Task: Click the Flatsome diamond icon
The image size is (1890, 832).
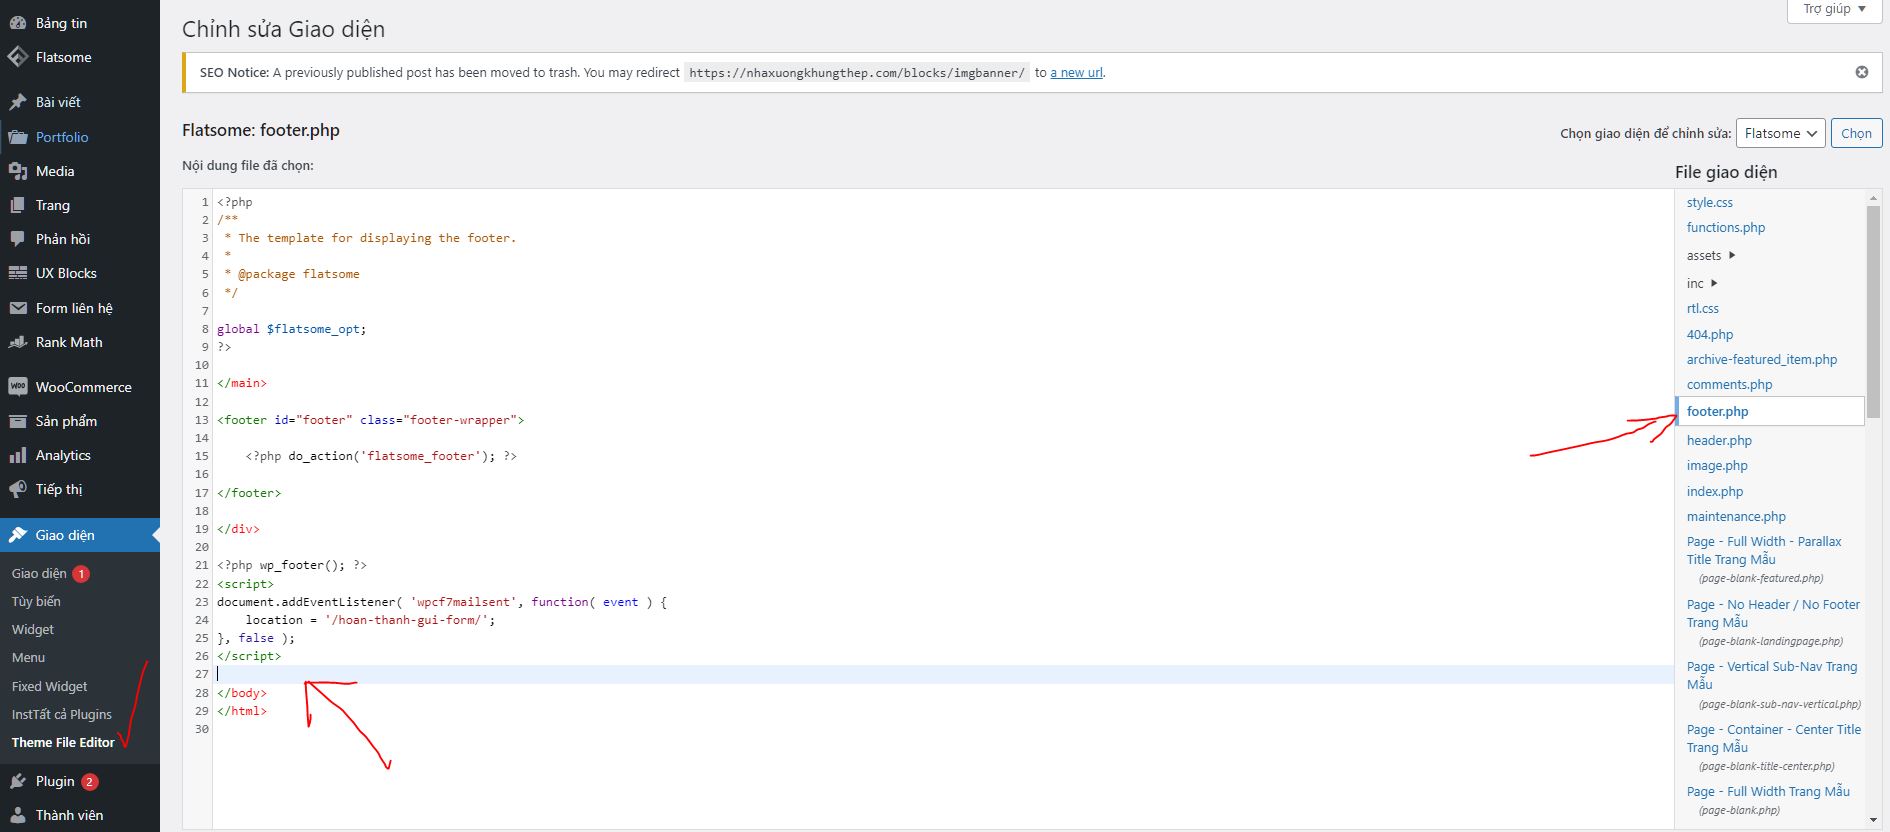Action: 18,57
